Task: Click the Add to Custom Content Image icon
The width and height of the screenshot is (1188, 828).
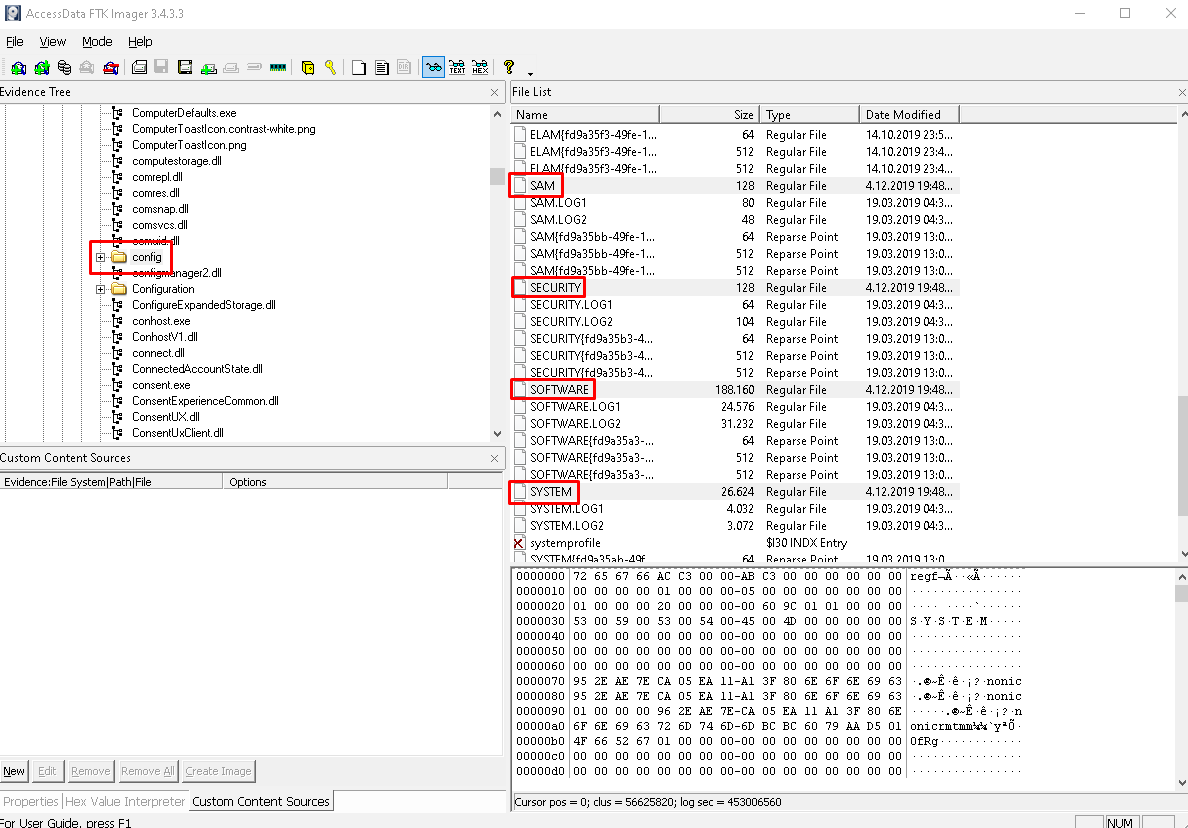Action: coord(208,67)
